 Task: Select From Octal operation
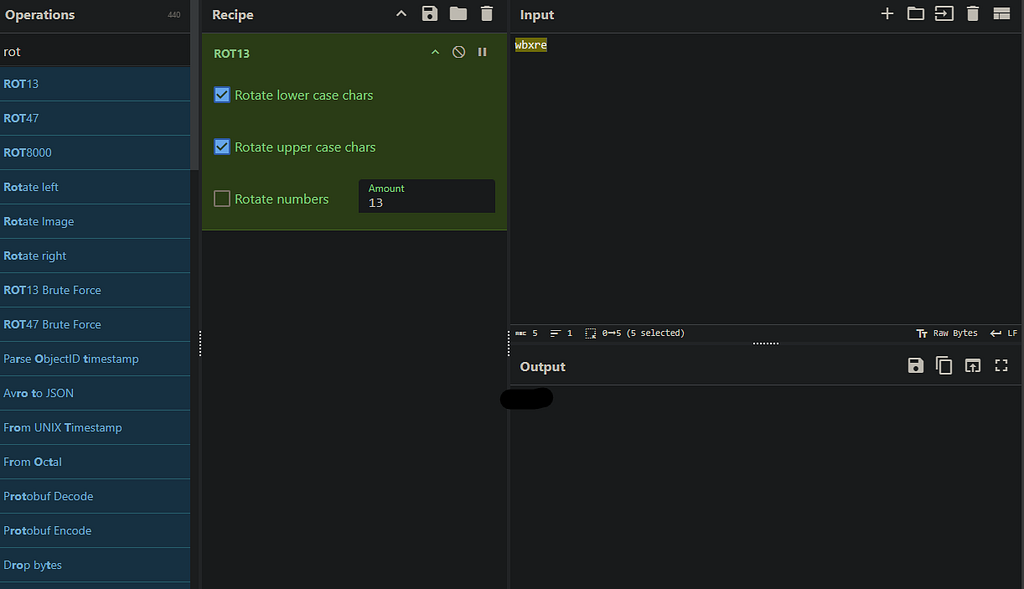click(x=95, y=462)
